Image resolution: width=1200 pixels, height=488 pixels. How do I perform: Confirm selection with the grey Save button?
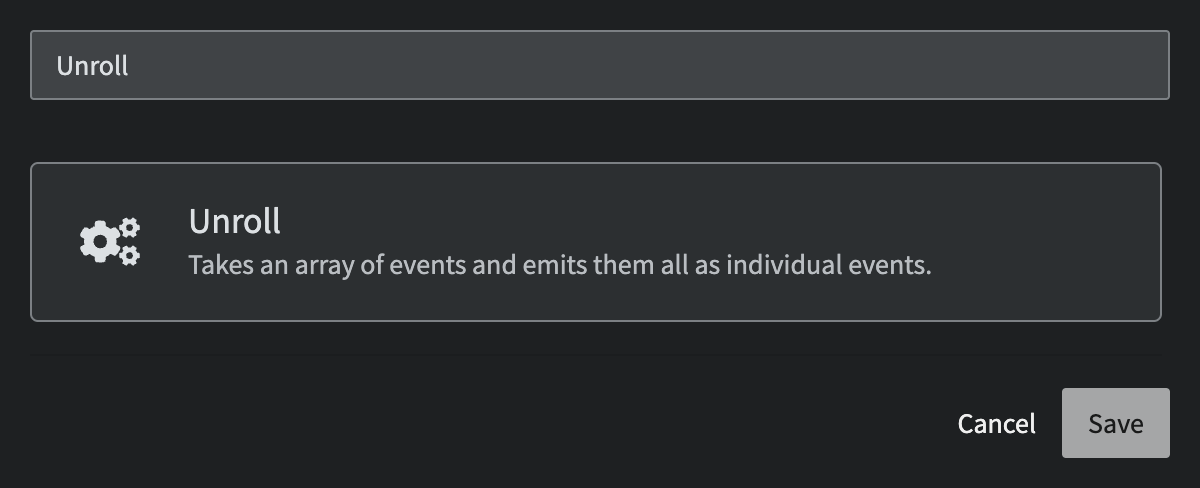[x=1115, y=423]
